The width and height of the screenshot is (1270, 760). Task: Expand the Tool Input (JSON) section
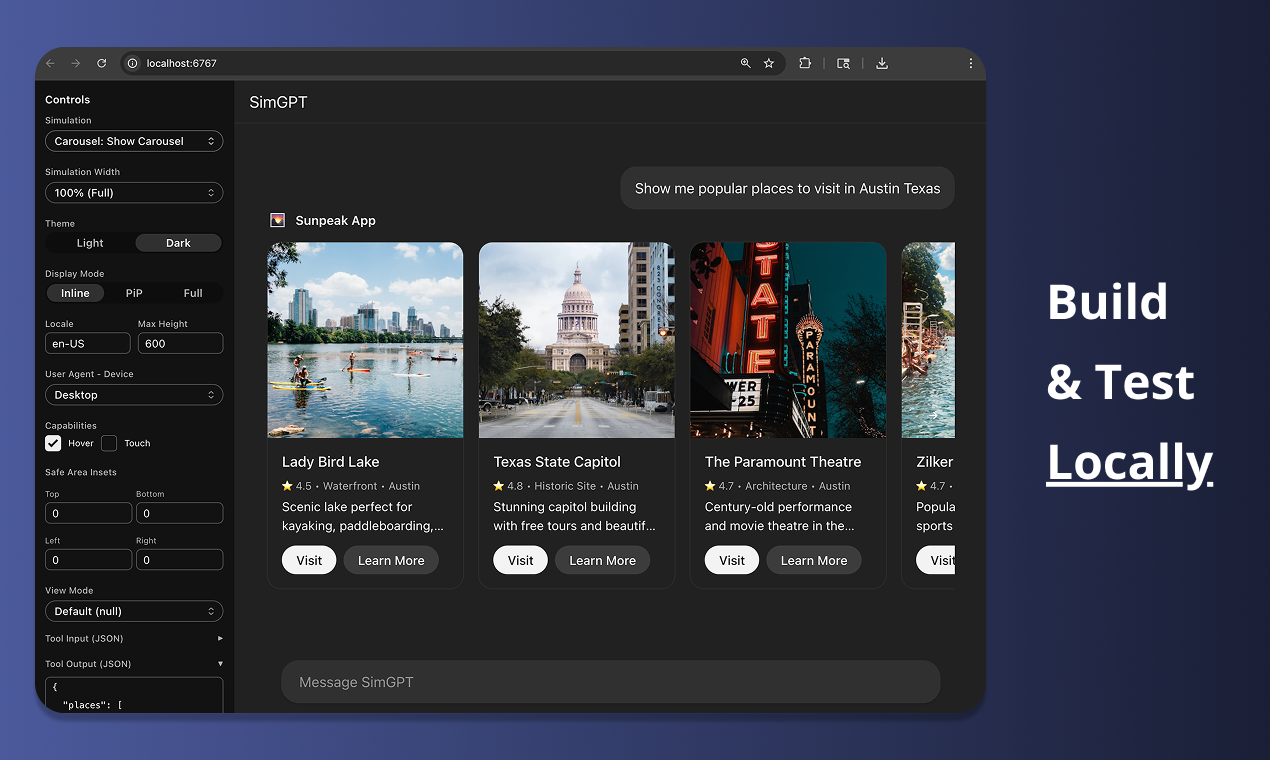tap(134, 638)
